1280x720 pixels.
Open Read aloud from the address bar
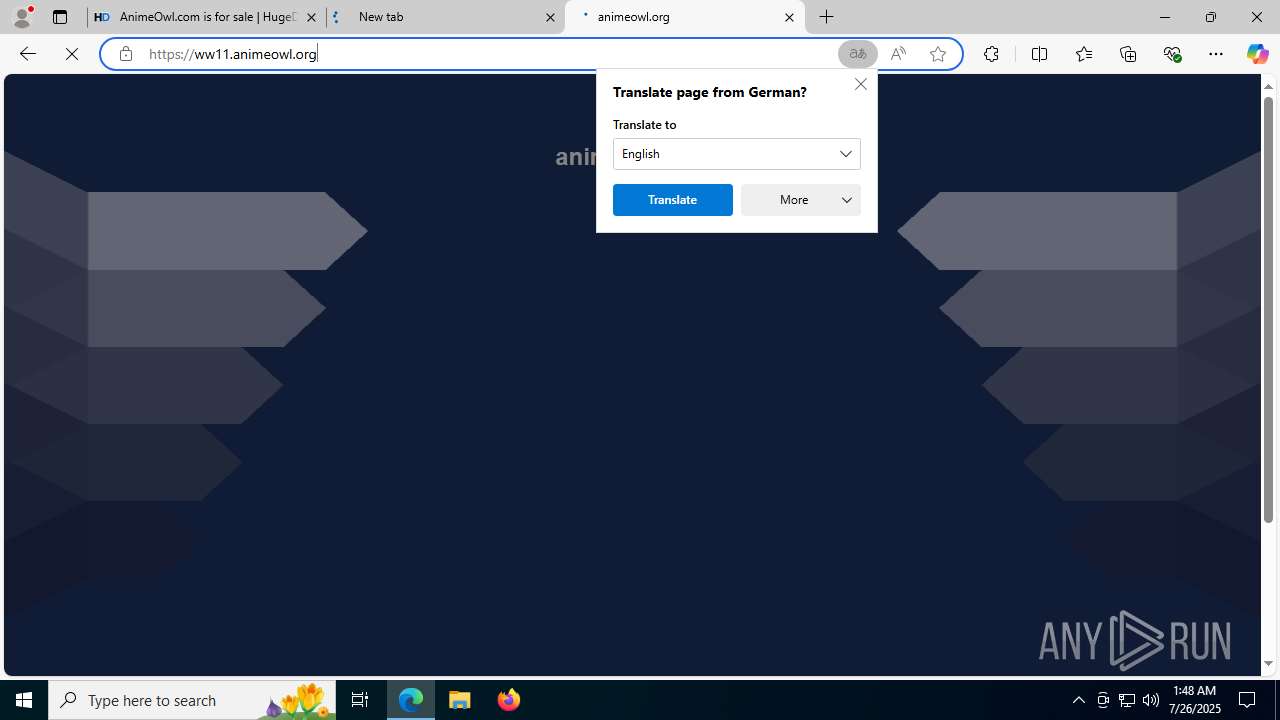(898, 54)
